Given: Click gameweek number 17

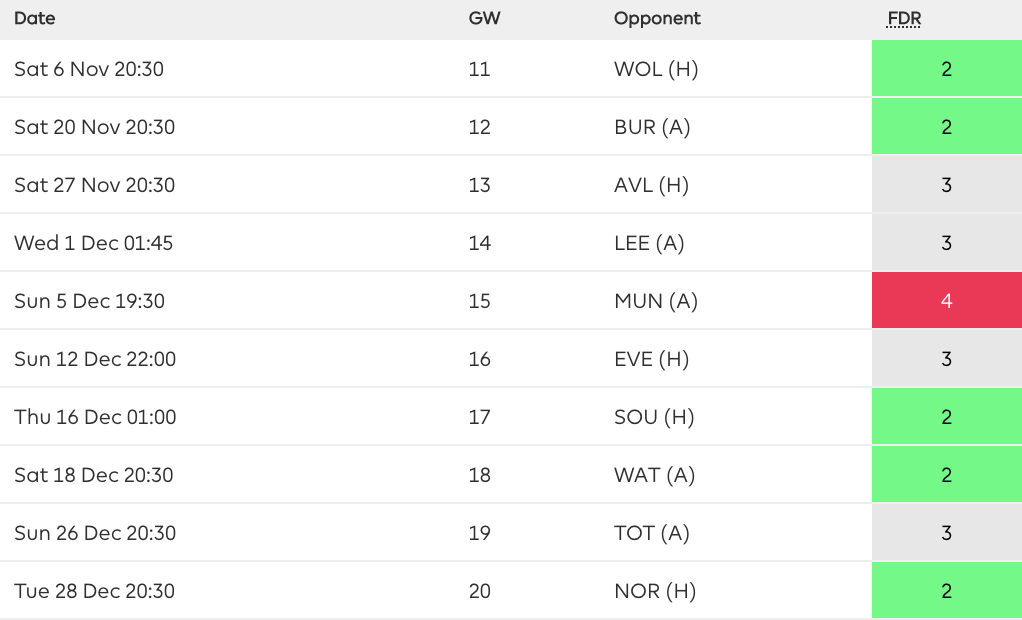Looking at the screenshot, I should pos(479,417).
